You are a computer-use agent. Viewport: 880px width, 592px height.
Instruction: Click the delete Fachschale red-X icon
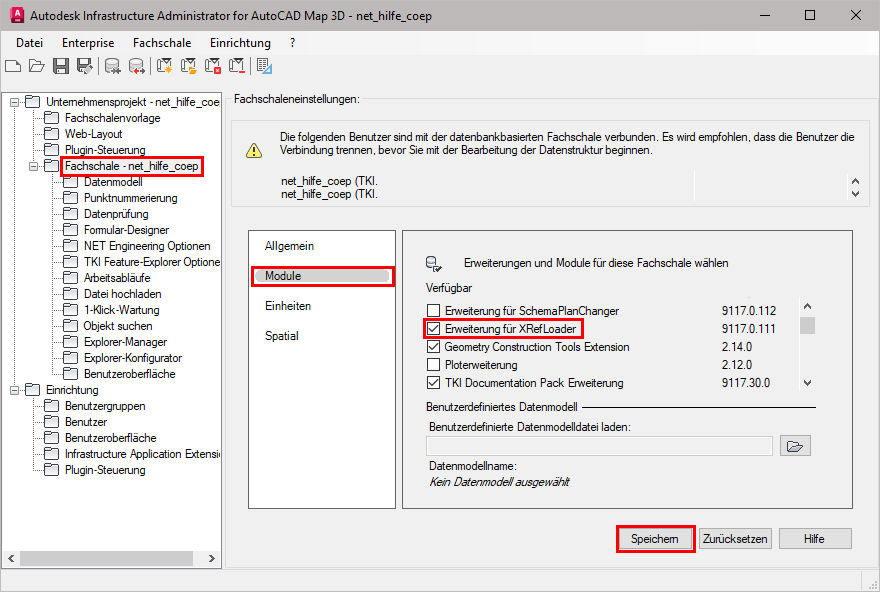coord(213,66)
